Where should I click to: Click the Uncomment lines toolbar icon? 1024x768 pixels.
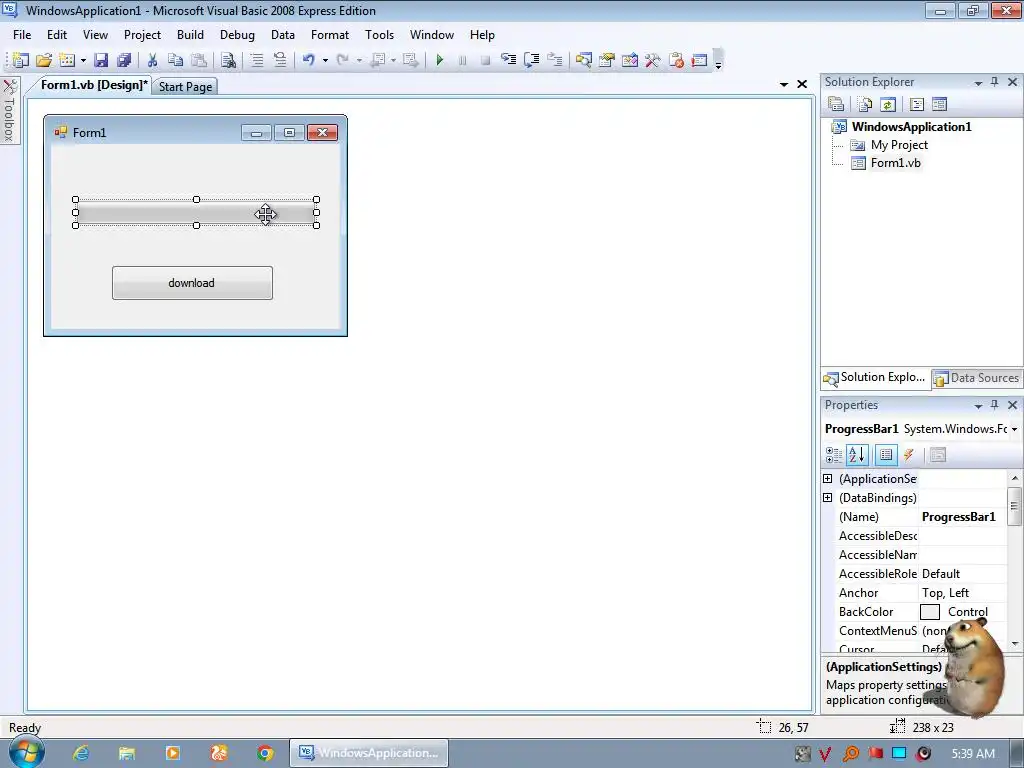pos(280,60)
